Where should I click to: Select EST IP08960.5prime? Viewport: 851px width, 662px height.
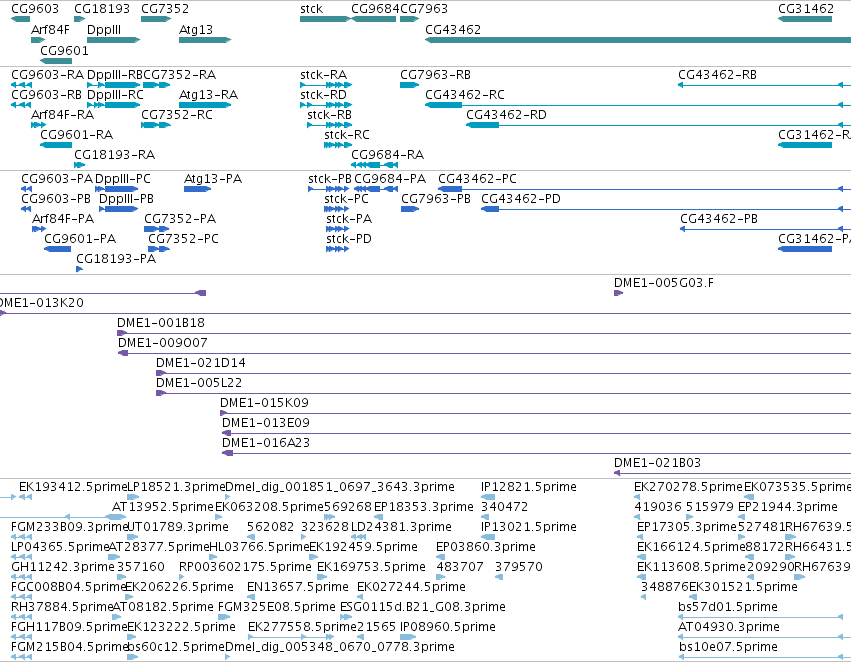tap(408, 637)
